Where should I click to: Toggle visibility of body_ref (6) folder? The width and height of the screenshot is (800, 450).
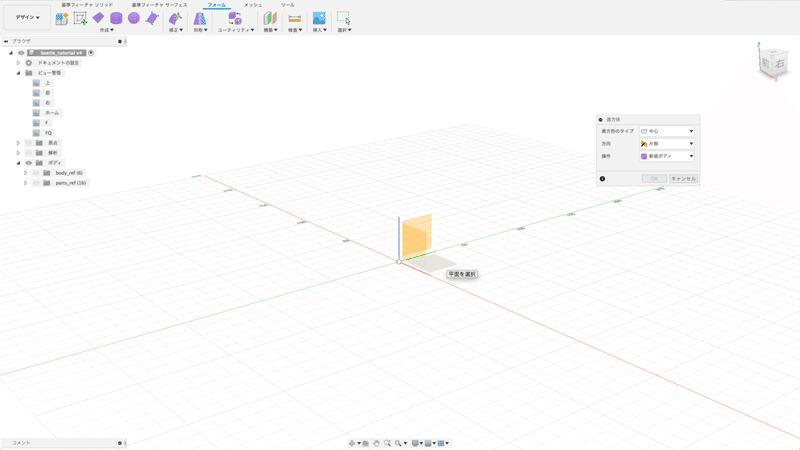pos(36,173)
